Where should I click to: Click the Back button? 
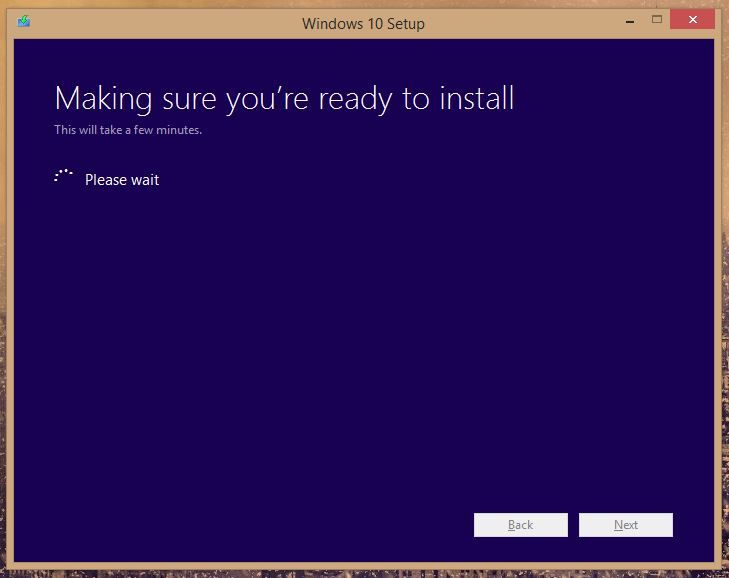pyautogui.click(x=521, y=525)
